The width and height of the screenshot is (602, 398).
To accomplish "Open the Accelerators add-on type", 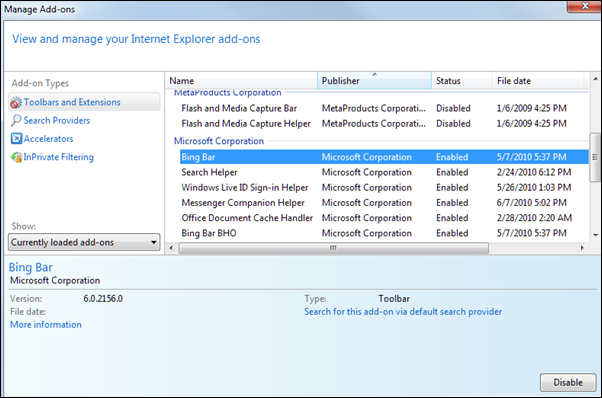I will coord(48,139).
